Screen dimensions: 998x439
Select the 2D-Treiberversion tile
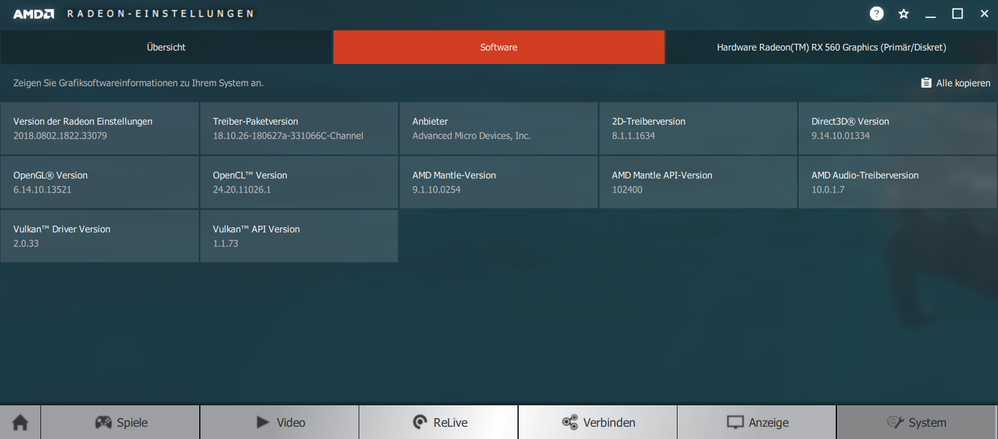point(698,128)
